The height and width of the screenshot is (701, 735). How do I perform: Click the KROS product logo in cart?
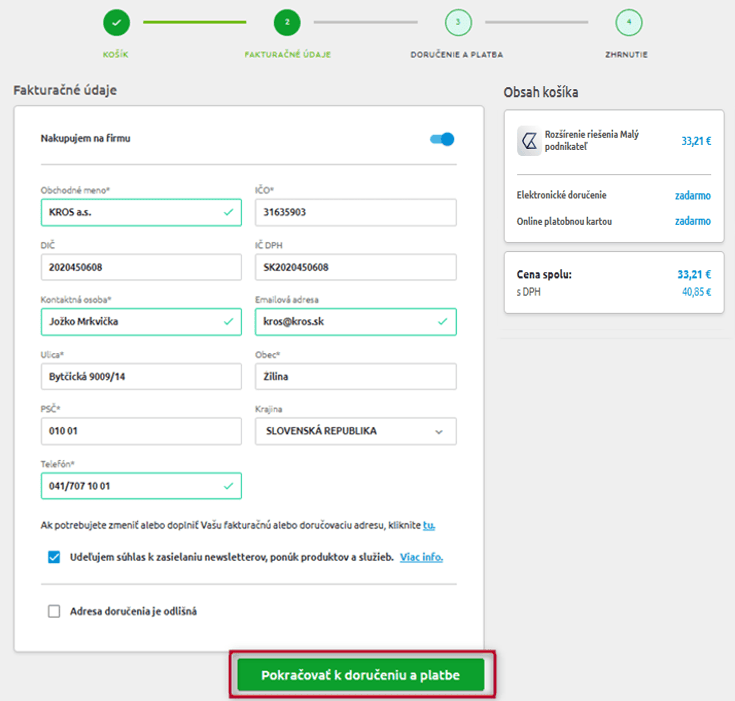[x=529, y=141]
